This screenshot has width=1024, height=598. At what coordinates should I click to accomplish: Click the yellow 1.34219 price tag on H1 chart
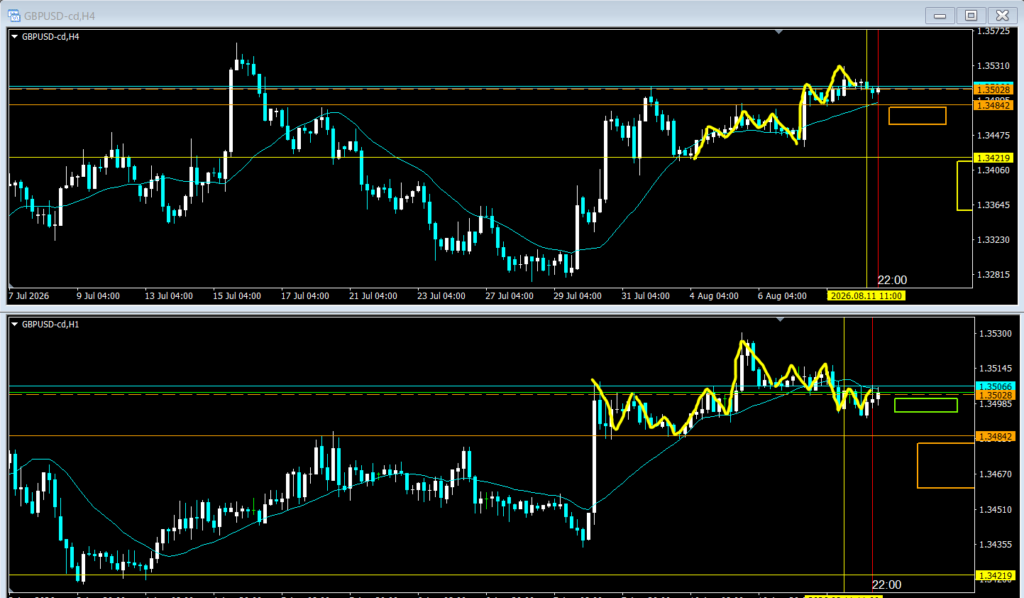pos(995,576)
